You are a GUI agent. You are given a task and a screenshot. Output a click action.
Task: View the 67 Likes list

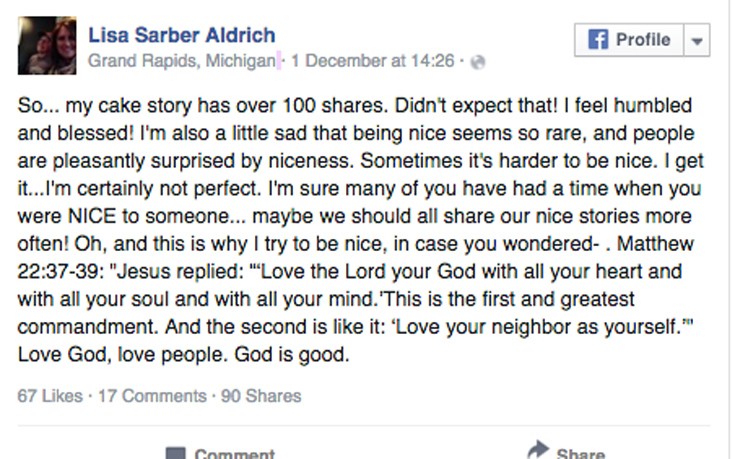[50, 396]
